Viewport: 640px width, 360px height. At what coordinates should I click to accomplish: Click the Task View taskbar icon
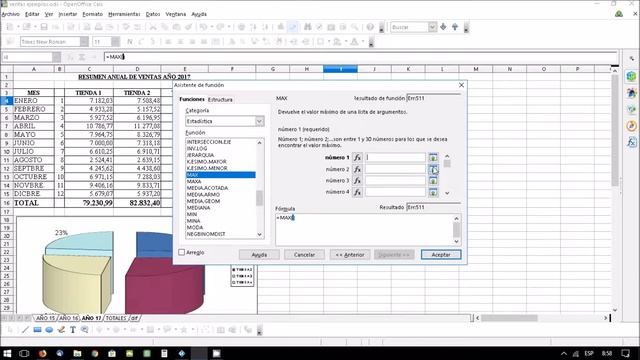pyautogui.click(x=24, y=353)
